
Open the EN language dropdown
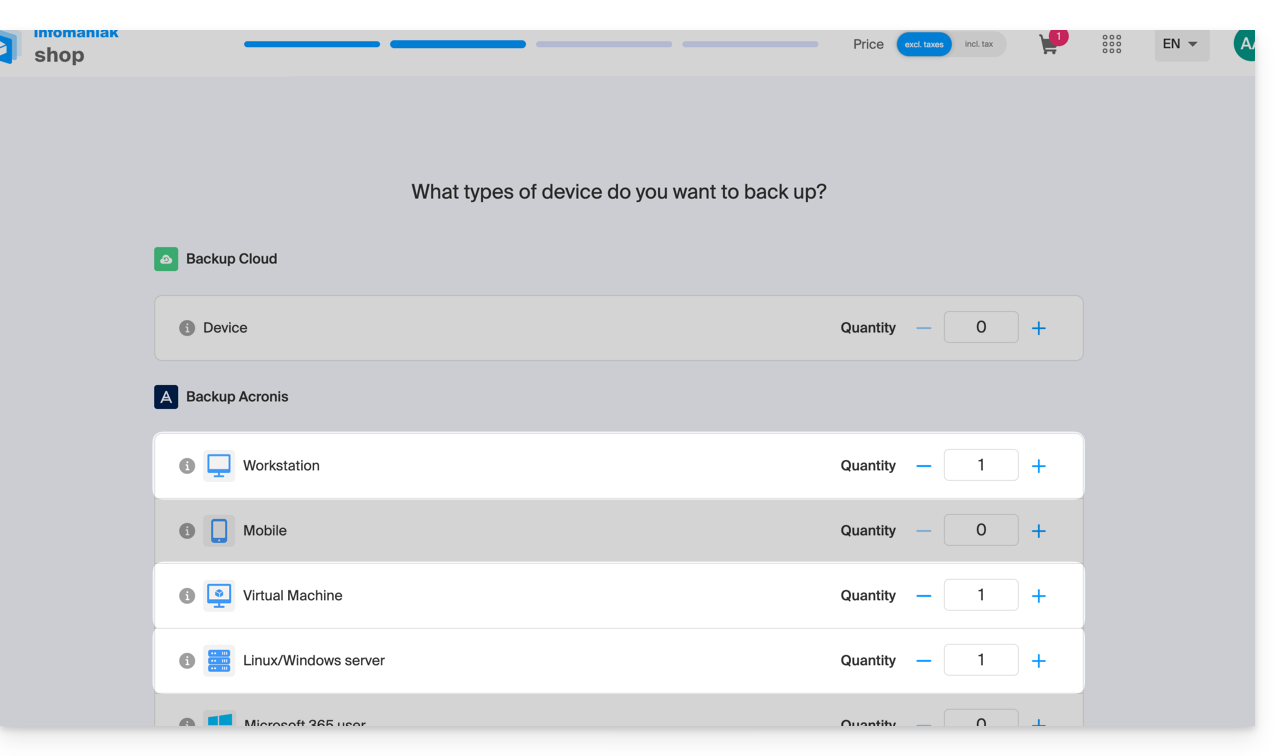point(1181,44)
